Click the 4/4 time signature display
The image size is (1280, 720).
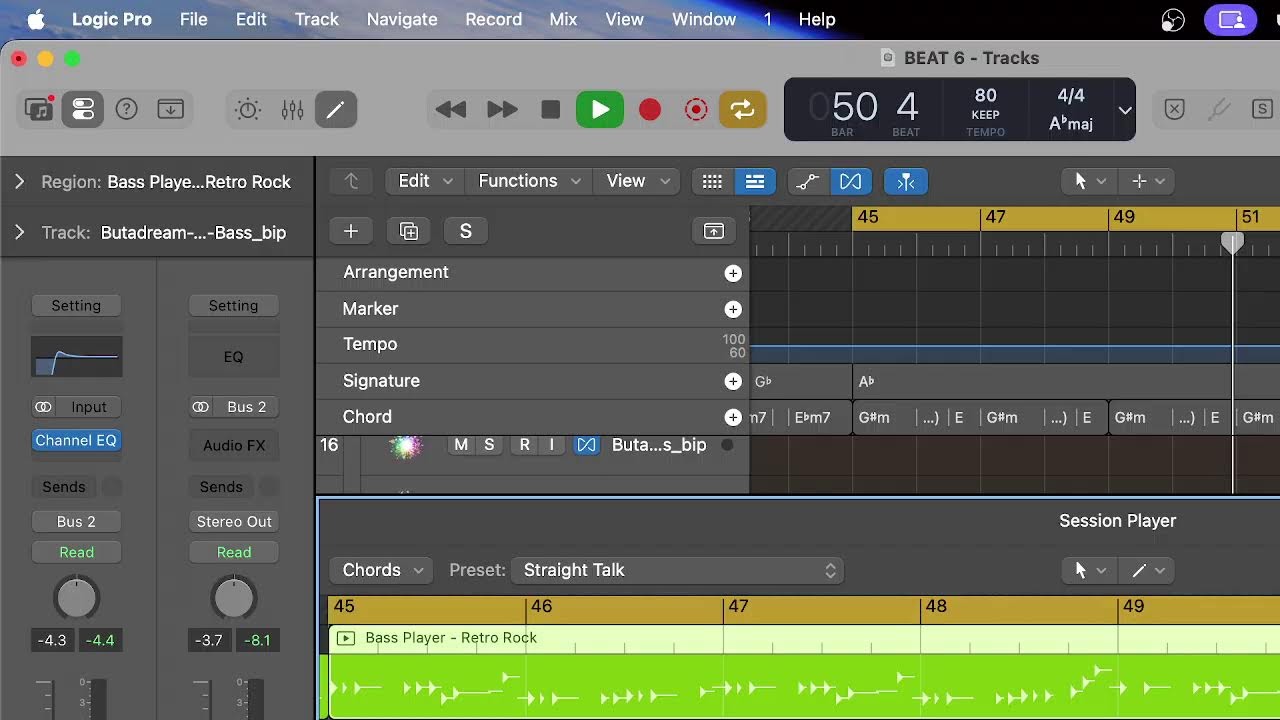1071,96
